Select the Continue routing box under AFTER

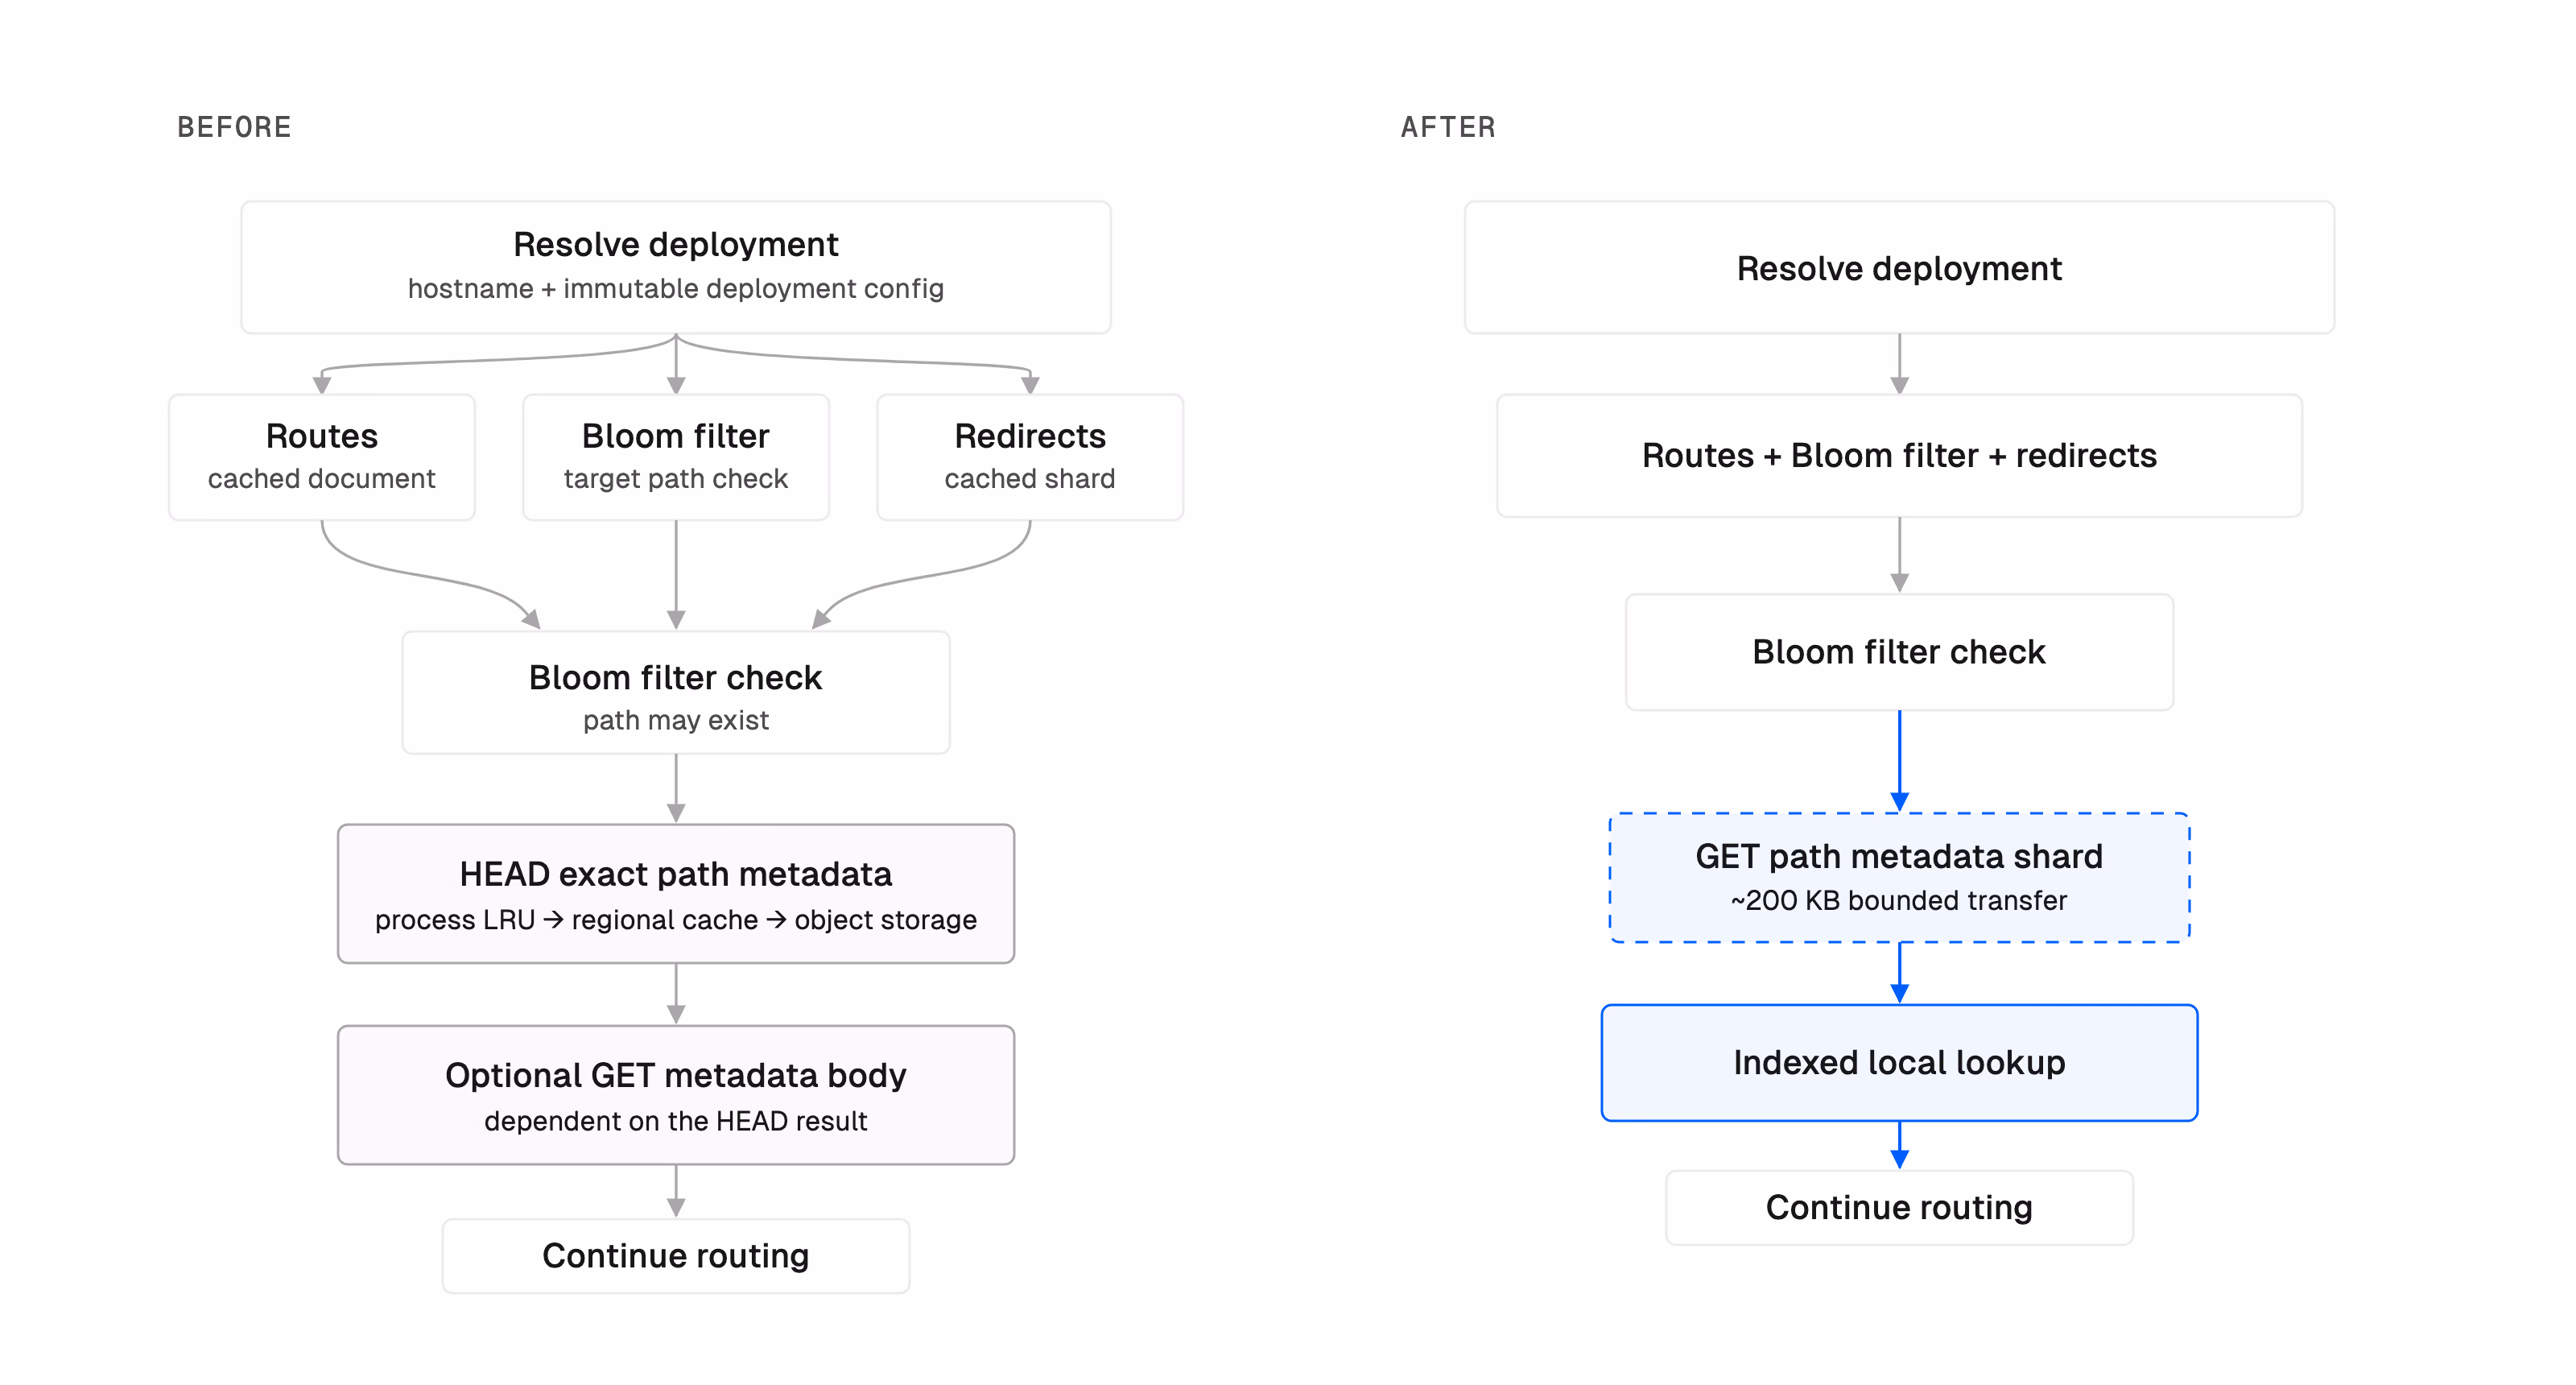[x=1899, y=1207]
